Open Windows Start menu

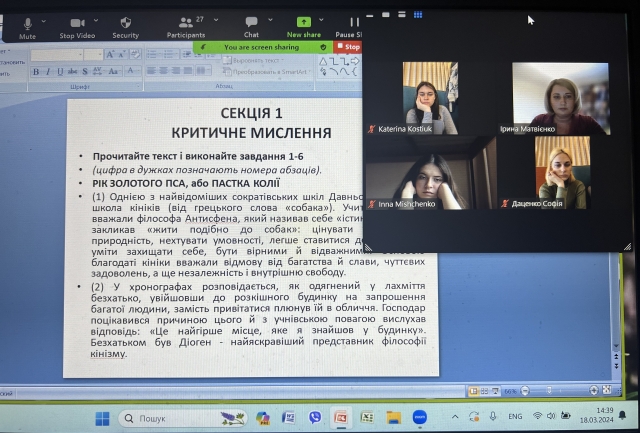102,419
